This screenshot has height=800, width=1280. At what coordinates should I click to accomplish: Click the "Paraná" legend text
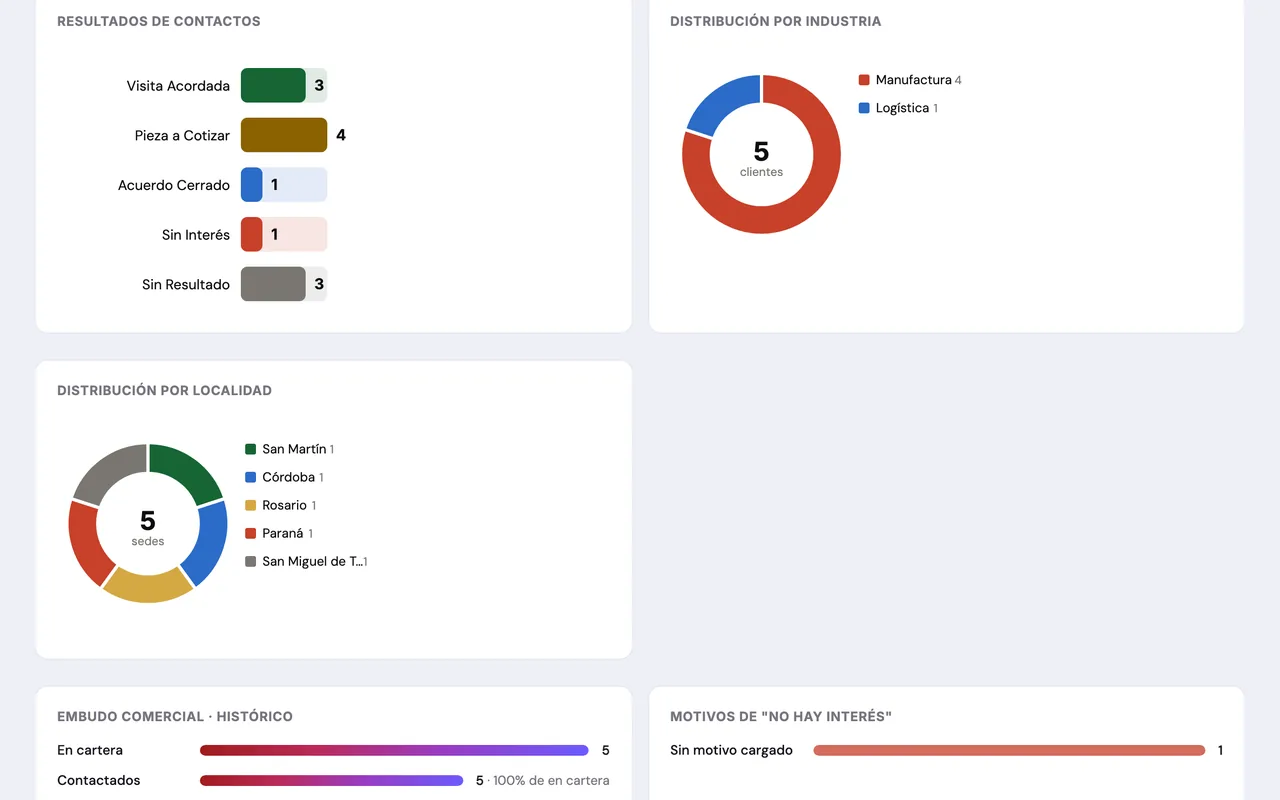(x=282, y=533)
